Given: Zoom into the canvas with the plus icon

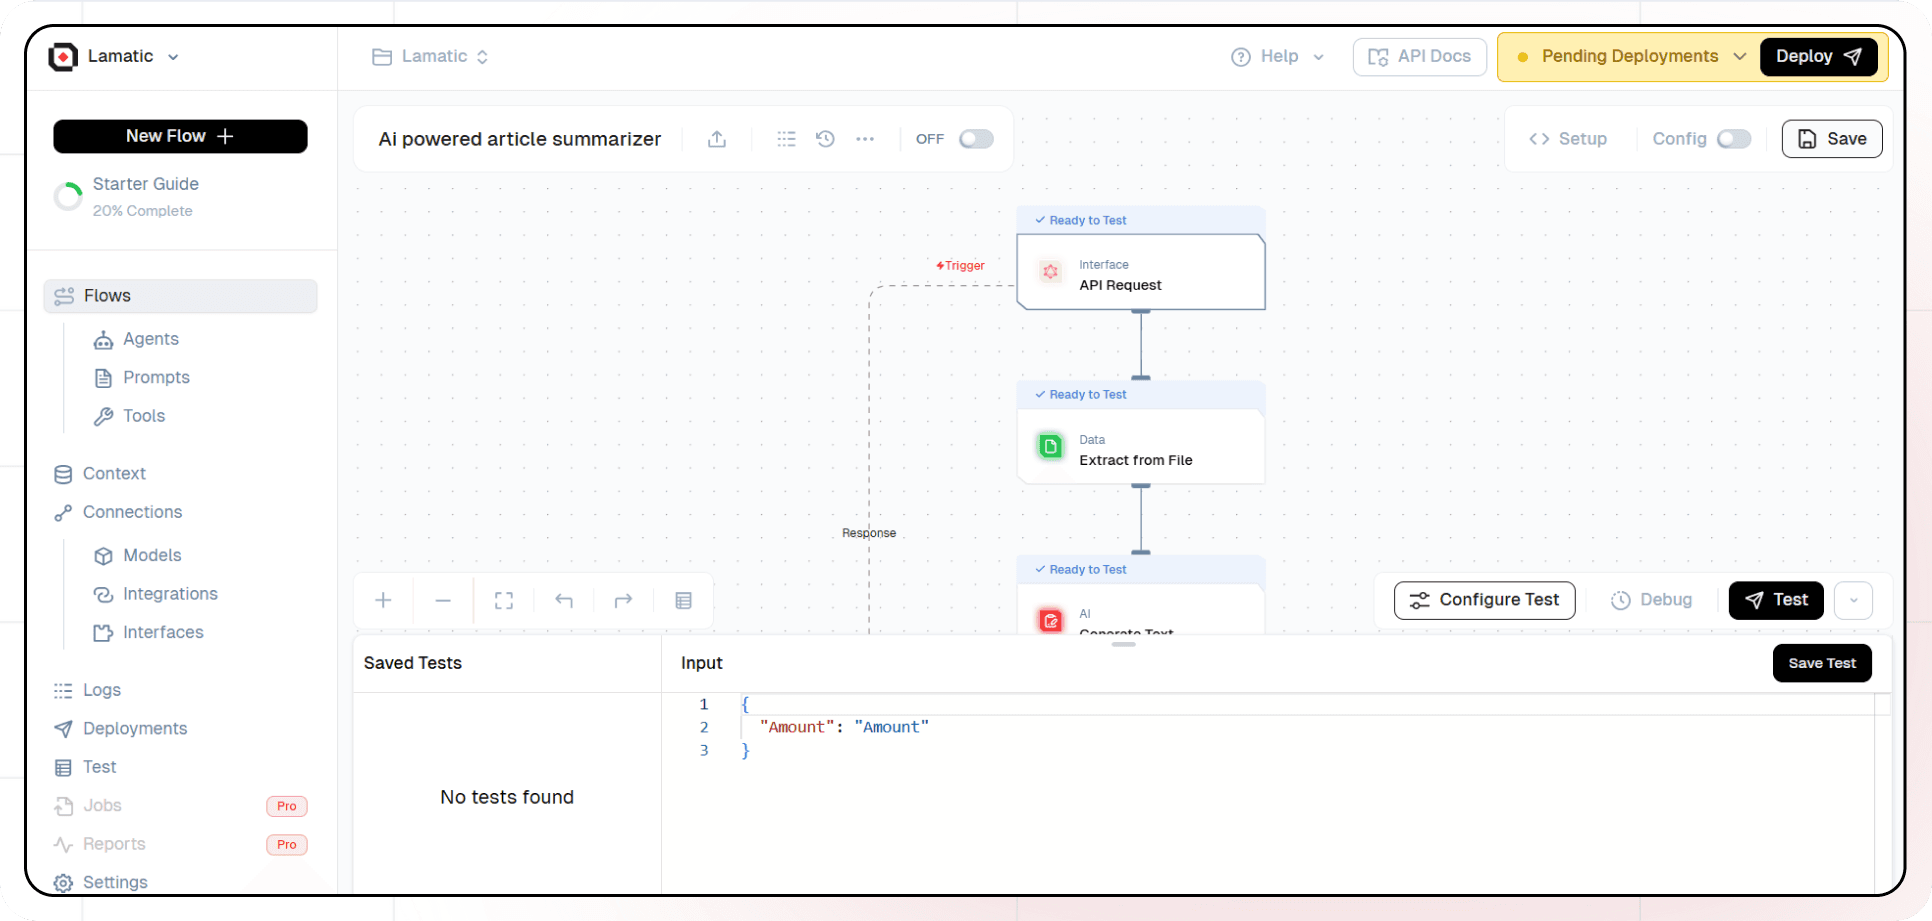Looking at the screenshot, I should tap(383, 600).
